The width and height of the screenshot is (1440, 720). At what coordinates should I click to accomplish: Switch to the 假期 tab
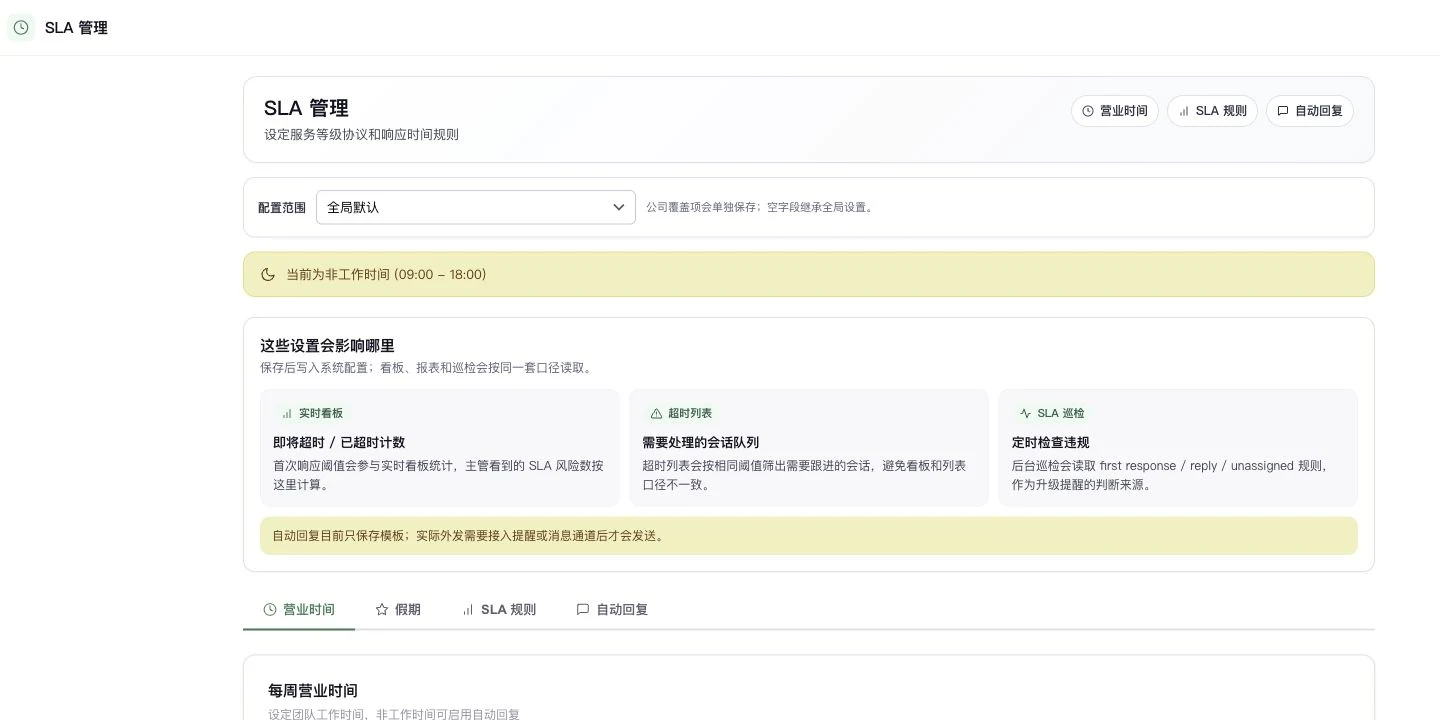coord(398,609)
